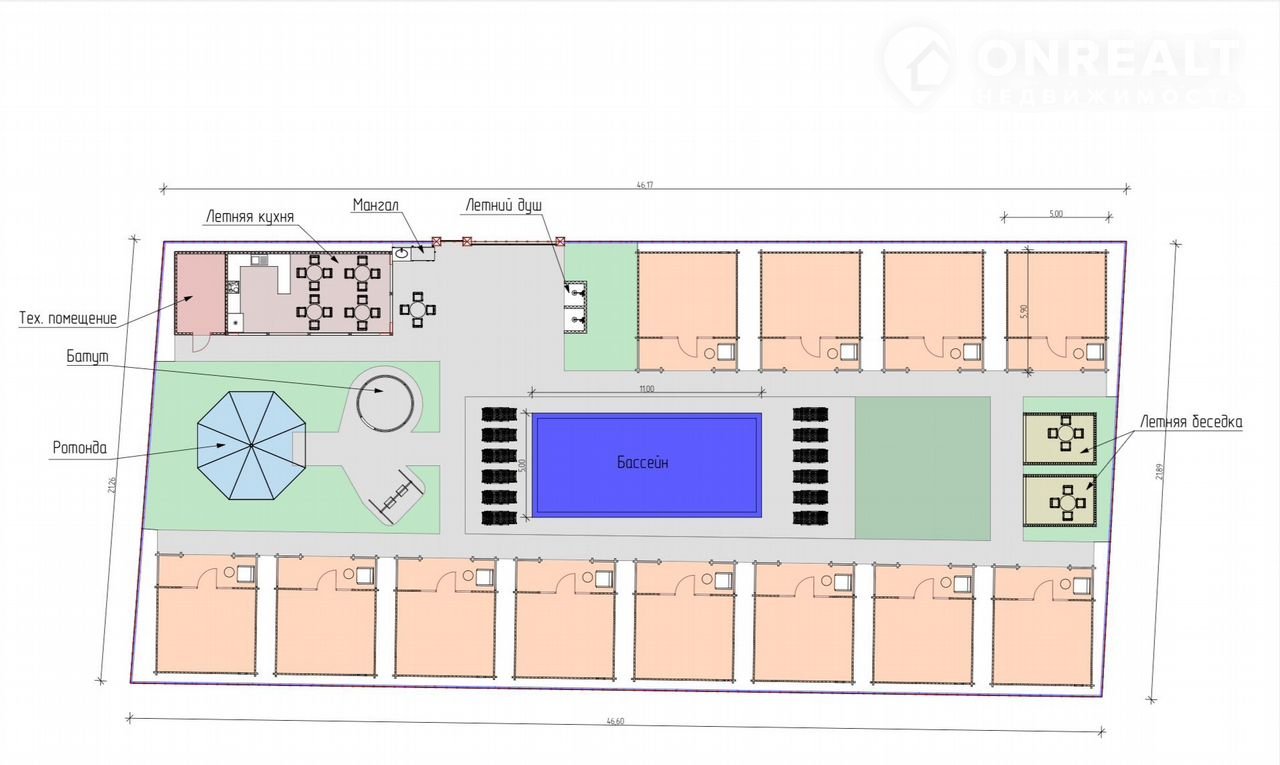
Task: Click the circular Батут trampoline symbol
Action: [386, 402]
